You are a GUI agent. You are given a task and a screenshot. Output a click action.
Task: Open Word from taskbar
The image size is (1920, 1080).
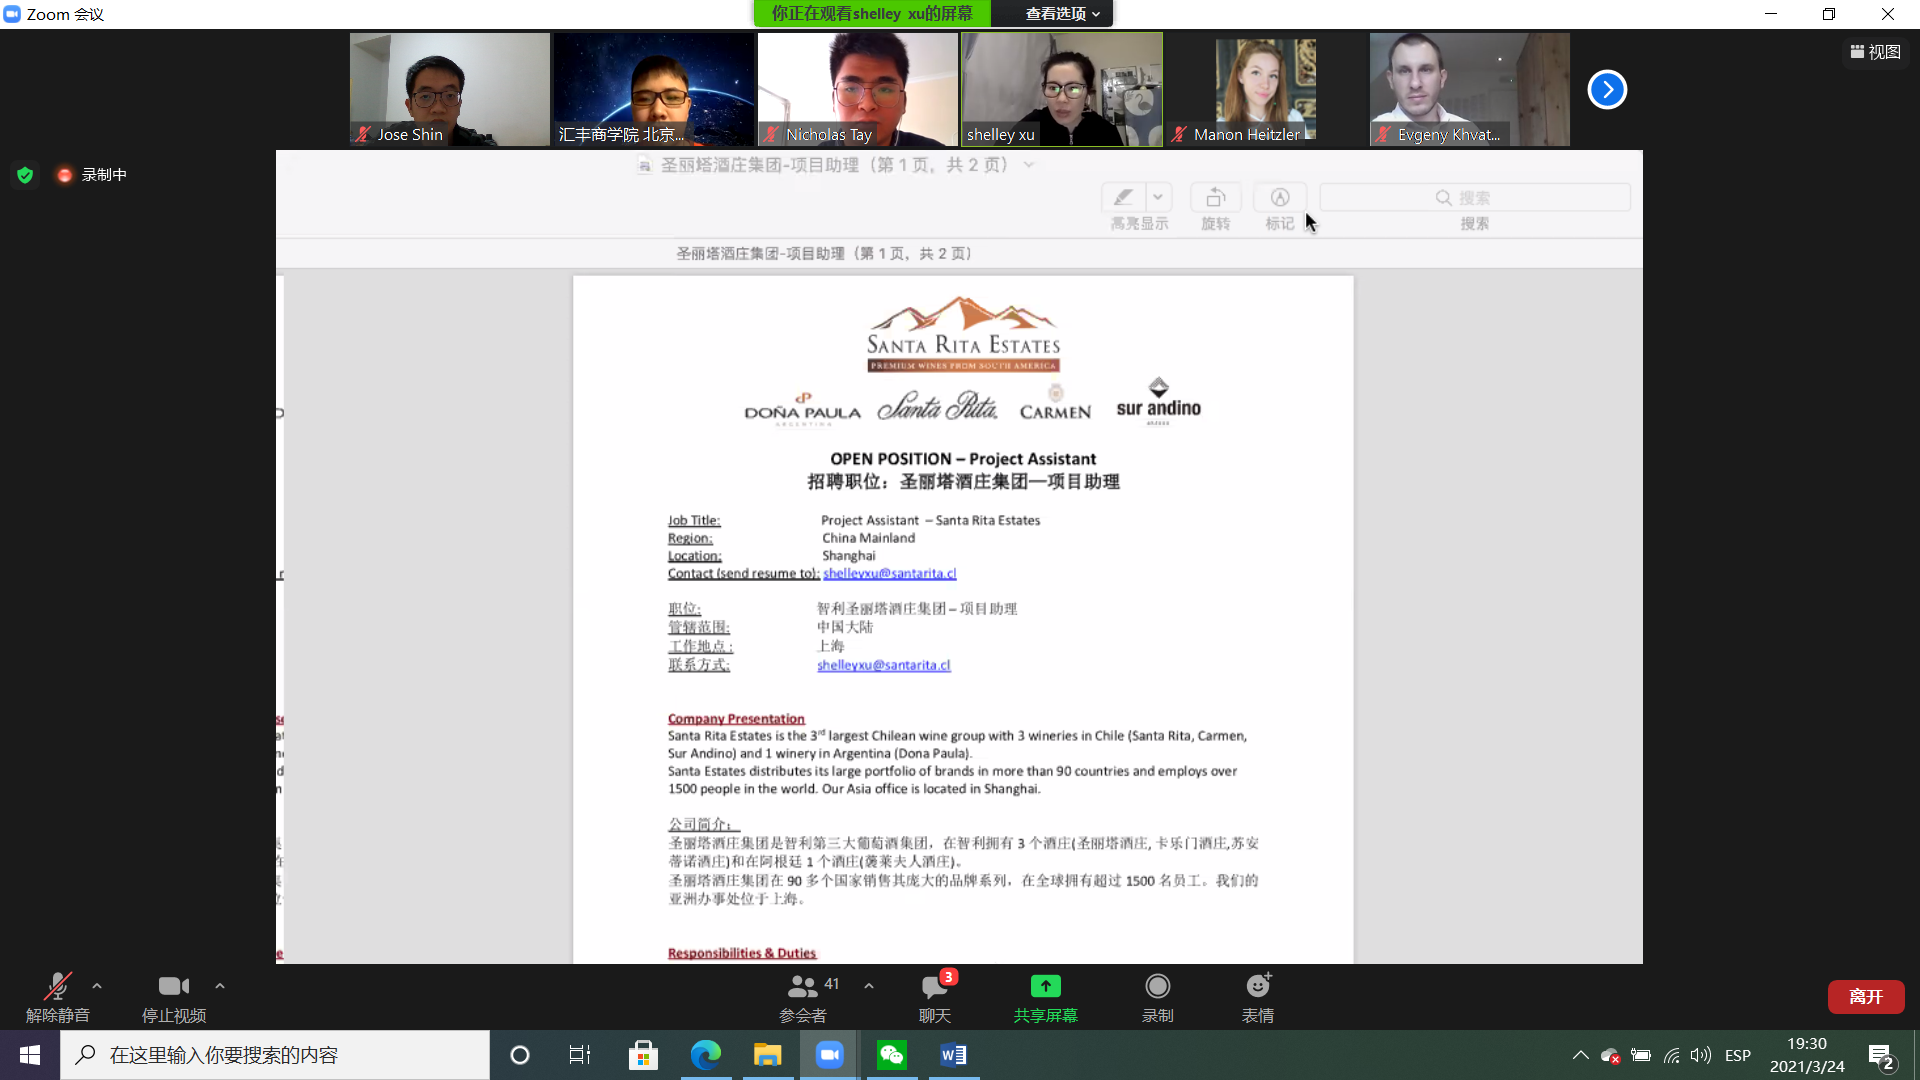click(x=954, y=1055)
